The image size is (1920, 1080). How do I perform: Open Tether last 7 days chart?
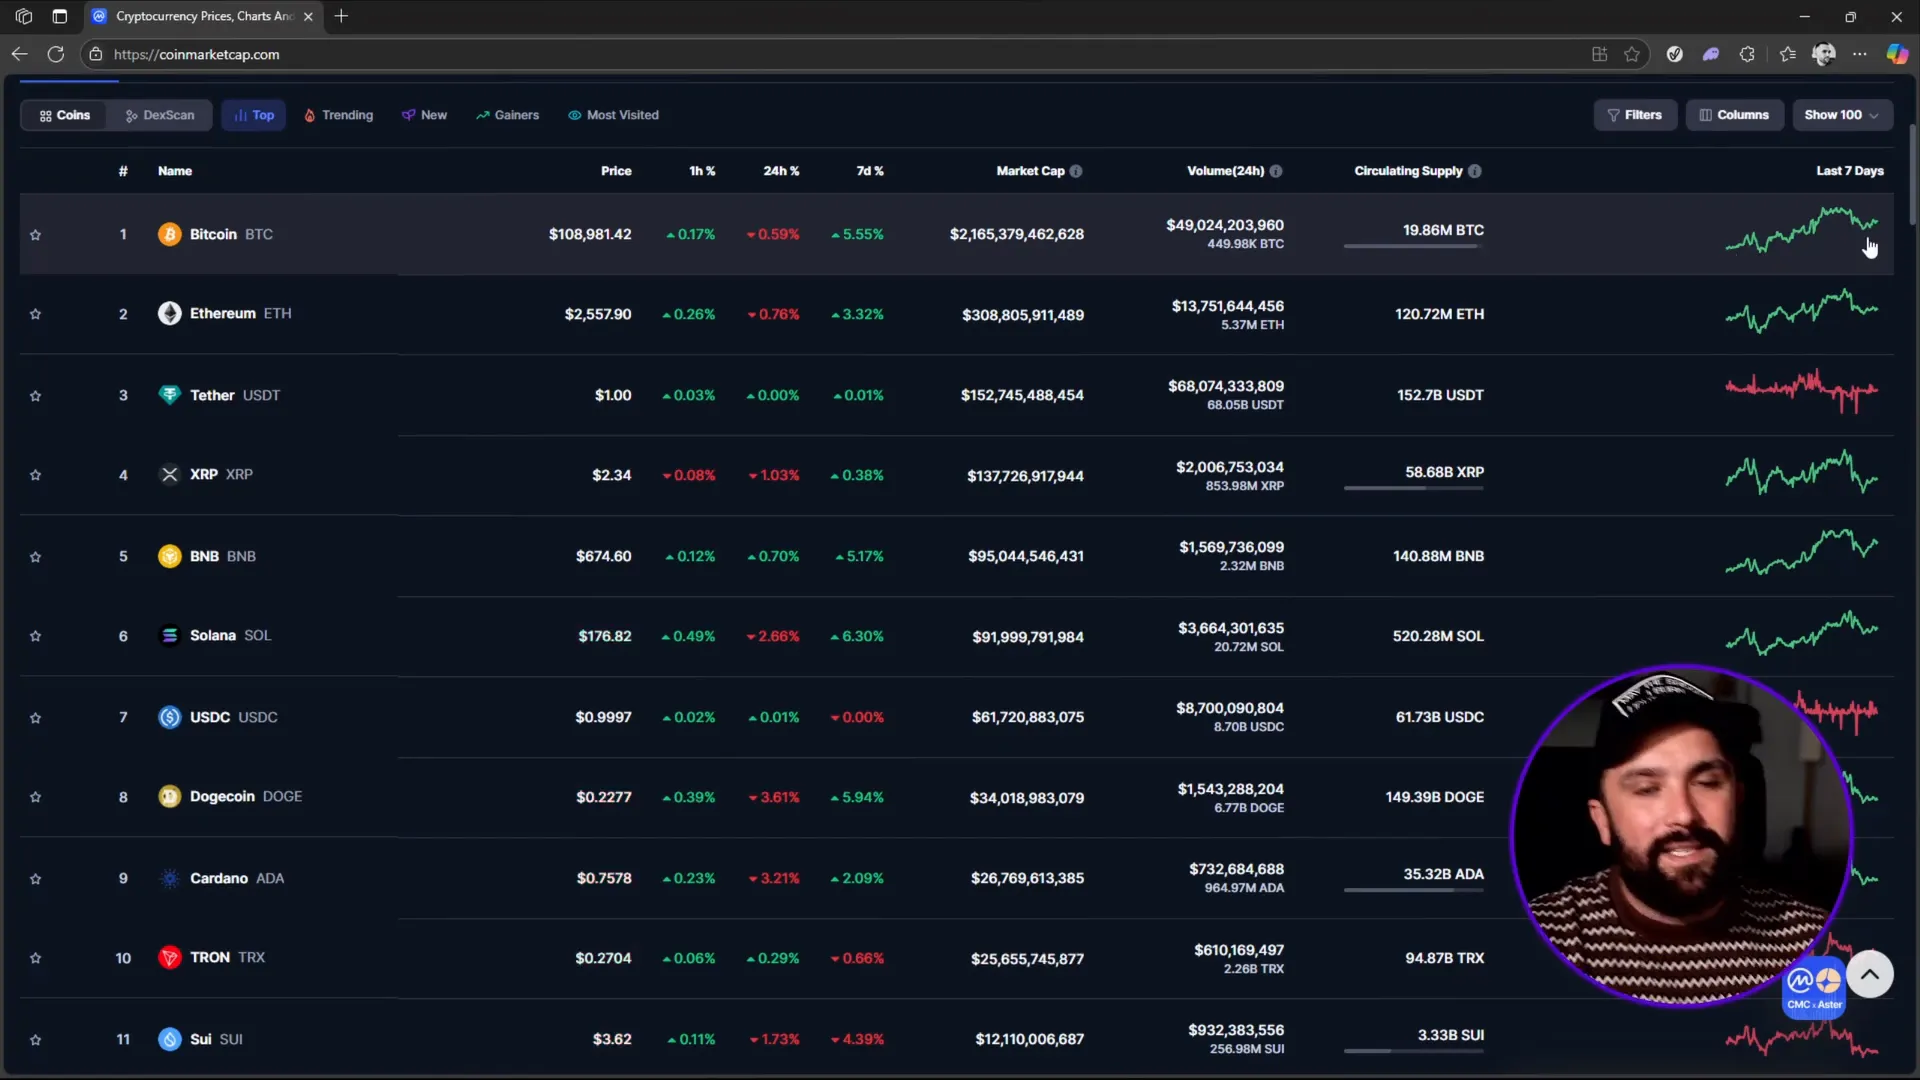[x=1802, y=391]
